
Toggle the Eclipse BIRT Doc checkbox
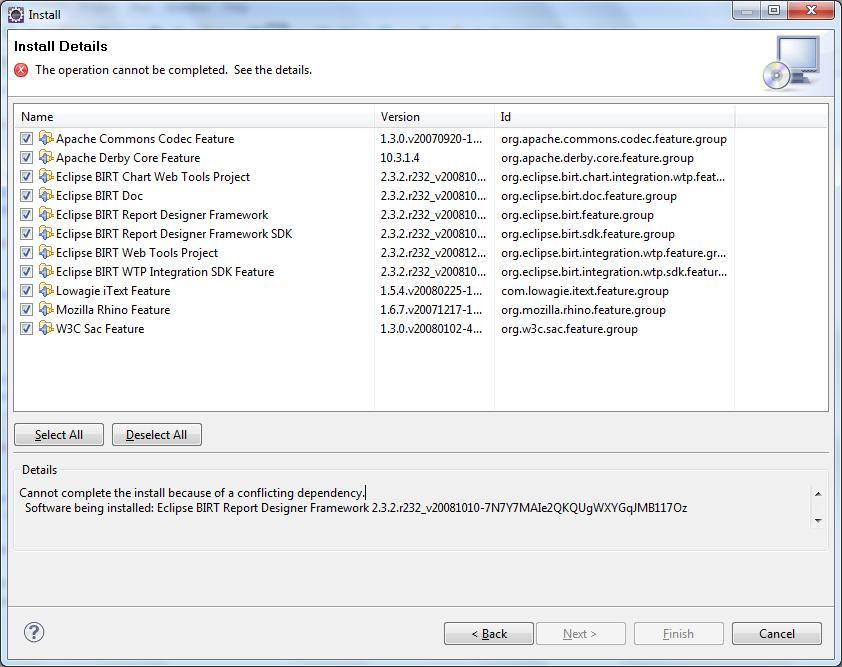coord(26,195)
